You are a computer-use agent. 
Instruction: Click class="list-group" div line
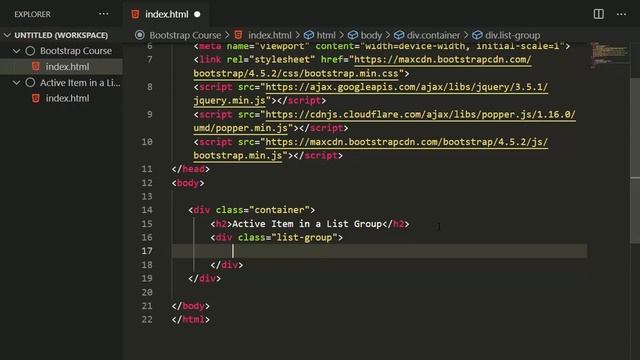277,238
